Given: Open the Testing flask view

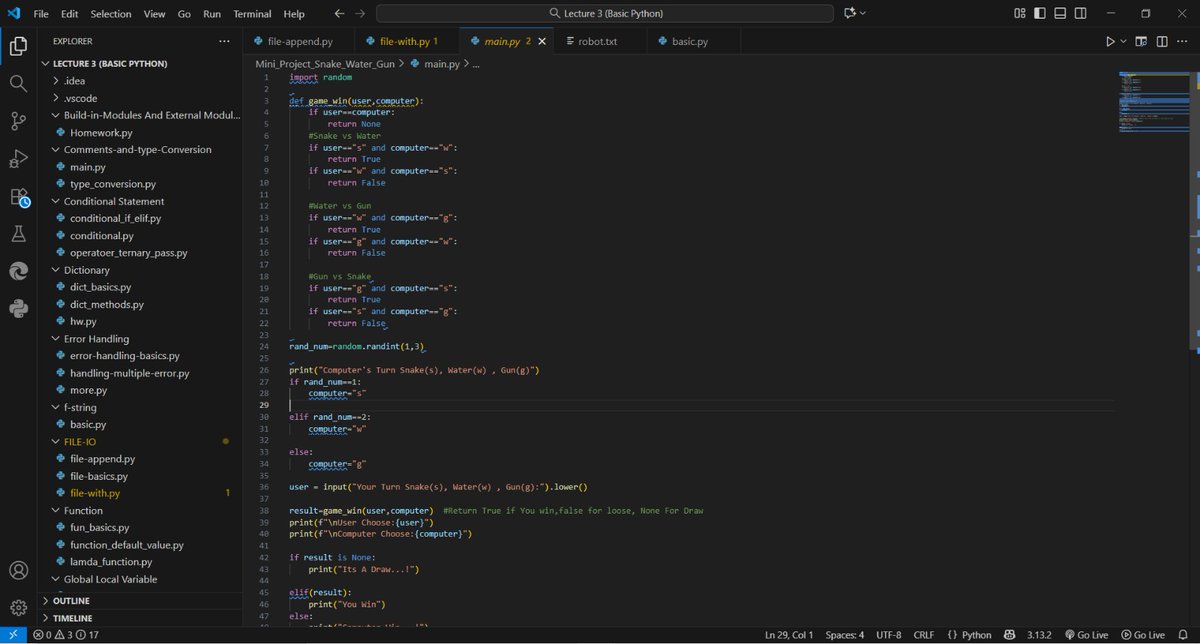Looking at the screenshot, I should pyautogui.click(x=18, y=233).
